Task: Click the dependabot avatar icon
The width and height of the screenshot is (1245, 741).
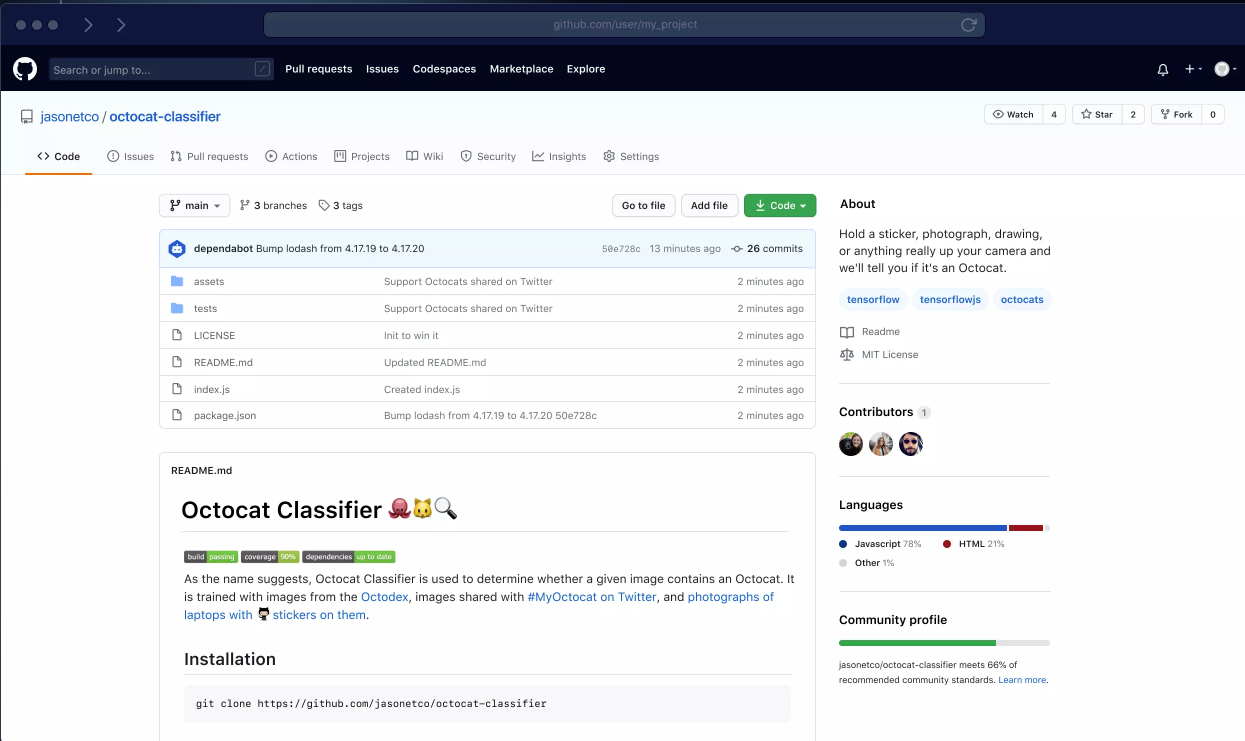Action: (x=177, y=249)
